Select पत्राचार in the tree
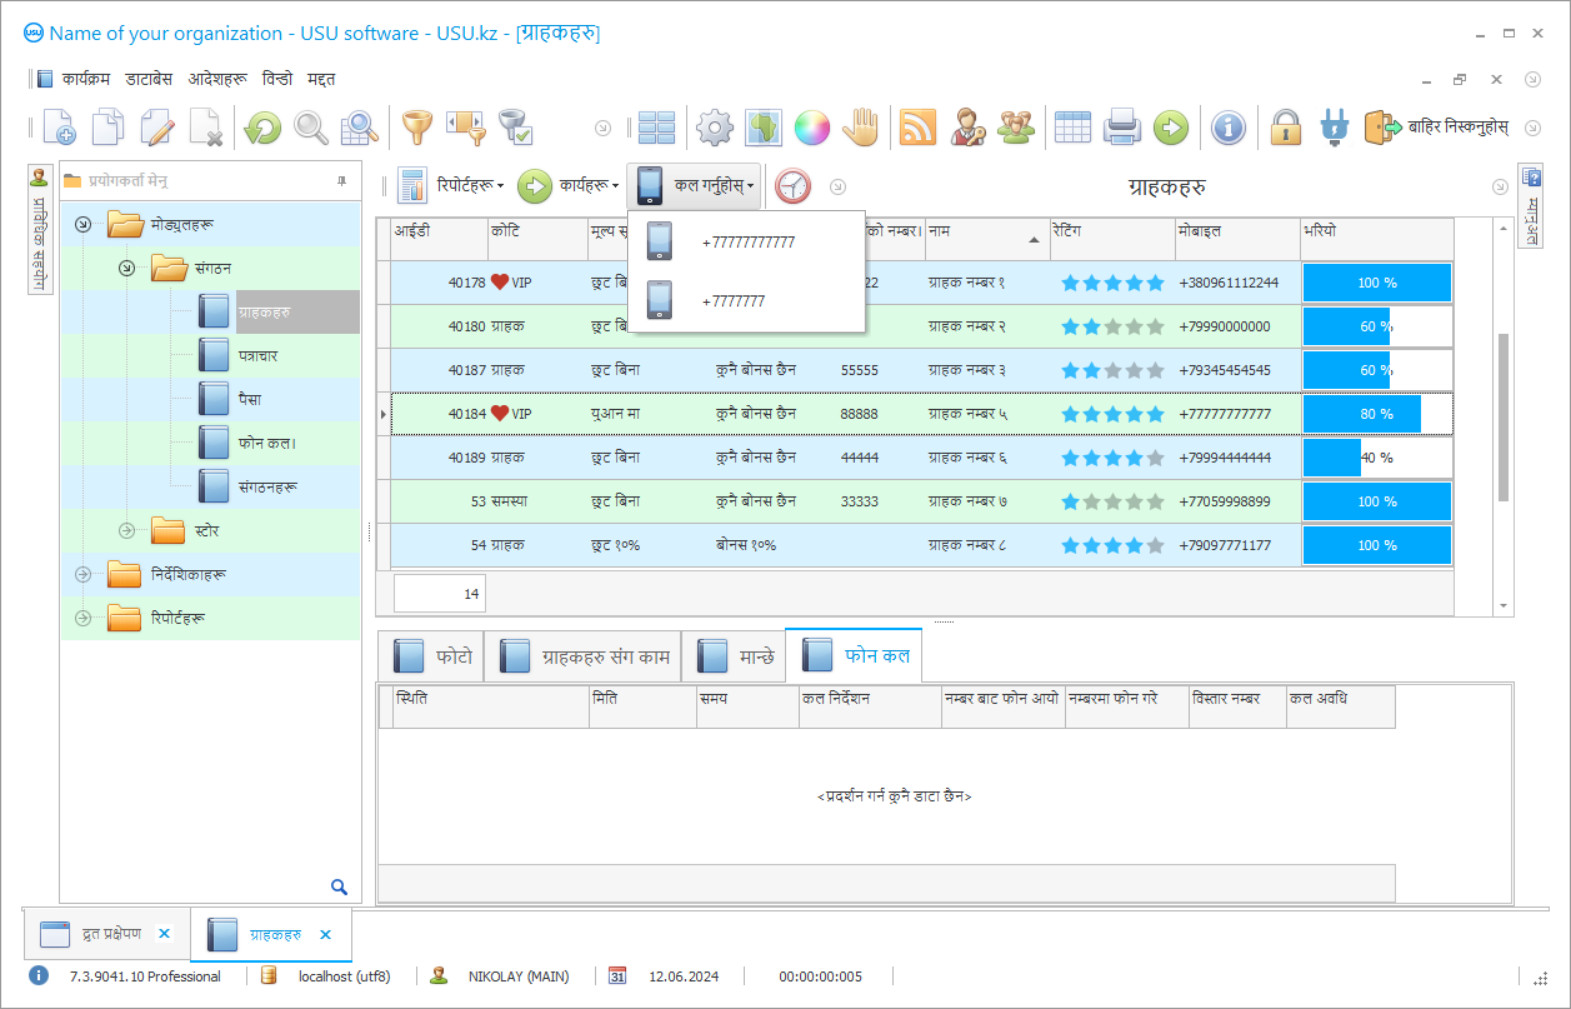The height and width of the screenshot is (1009, 1571). (258, 355)
